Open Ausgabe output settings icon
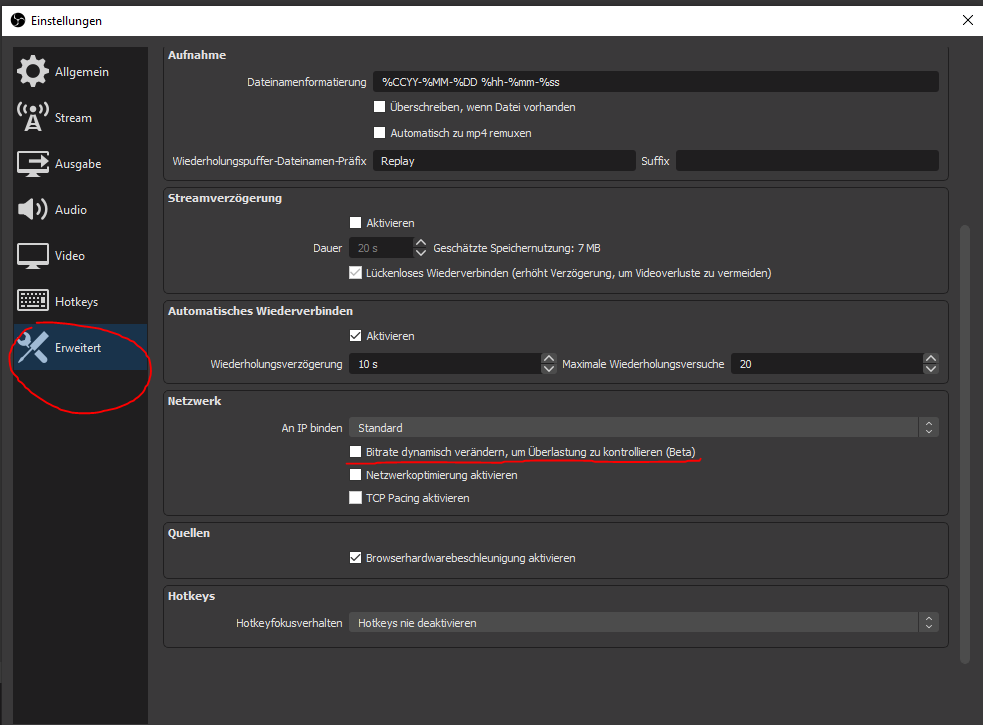983x725 pixels. (33, 164)
